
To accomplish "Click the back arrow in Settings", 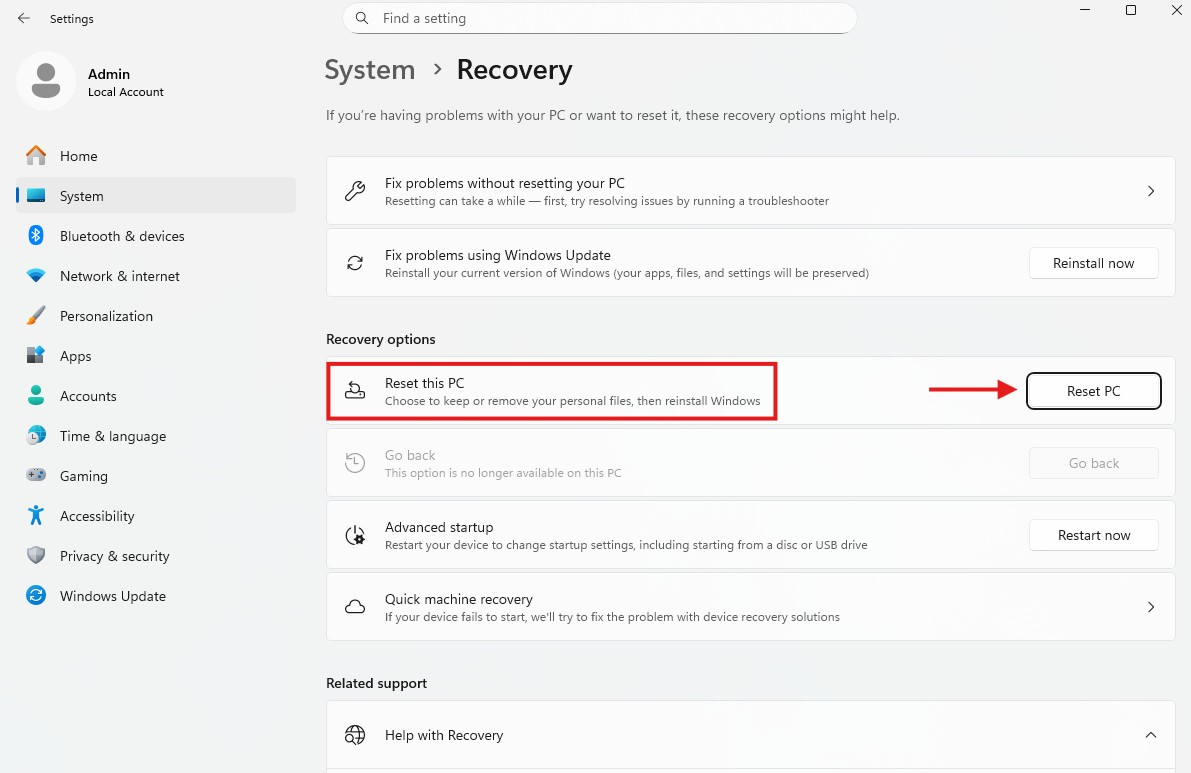I will 24,18.
